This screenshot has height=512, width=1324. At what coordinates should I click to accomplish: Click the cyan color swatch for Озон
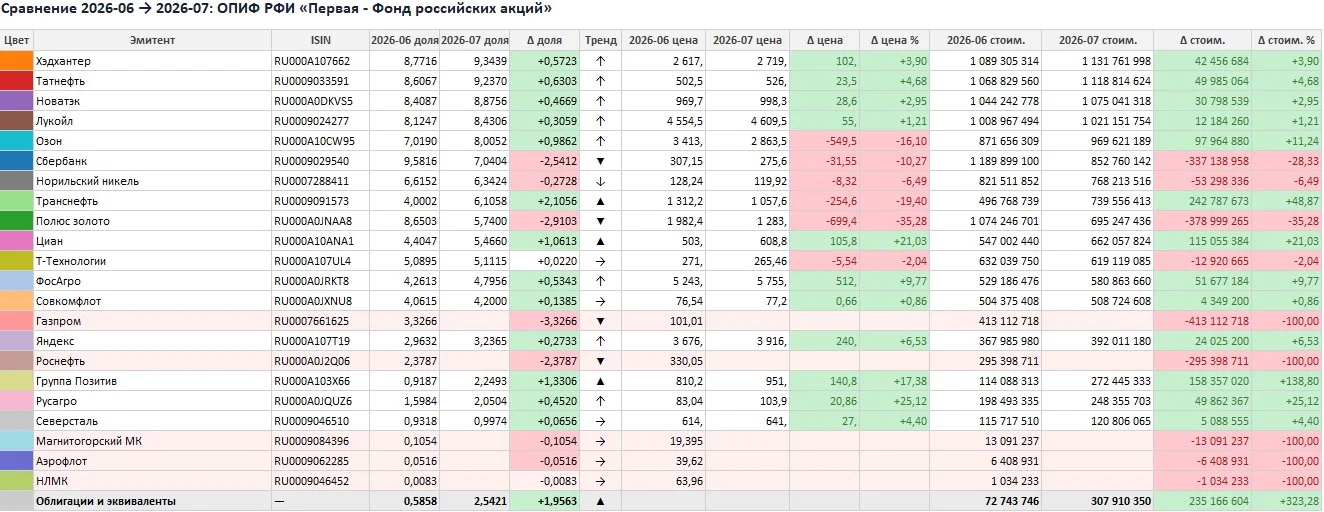click(17, 141)
